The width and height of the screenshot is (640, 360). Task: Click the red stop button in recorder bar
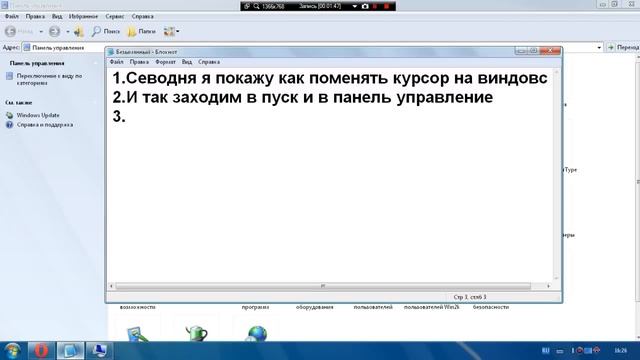point(386,6)
